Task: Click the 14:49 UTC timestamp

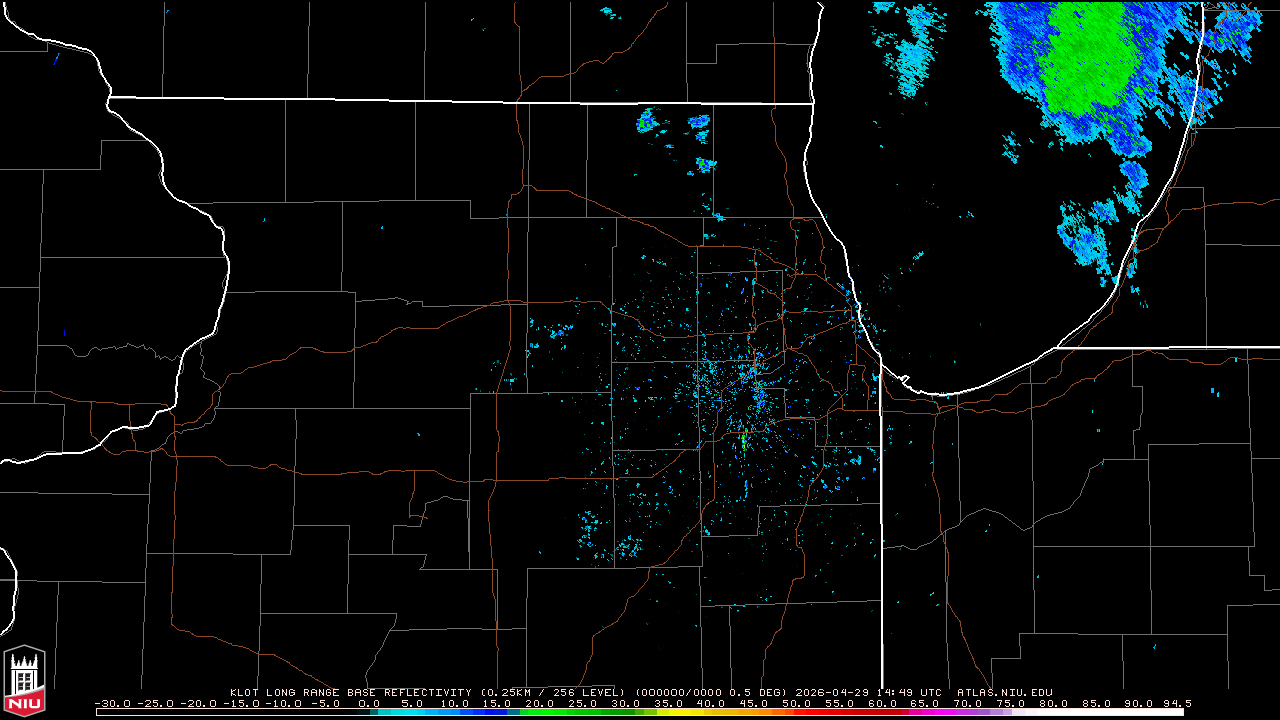Action: 907,692
